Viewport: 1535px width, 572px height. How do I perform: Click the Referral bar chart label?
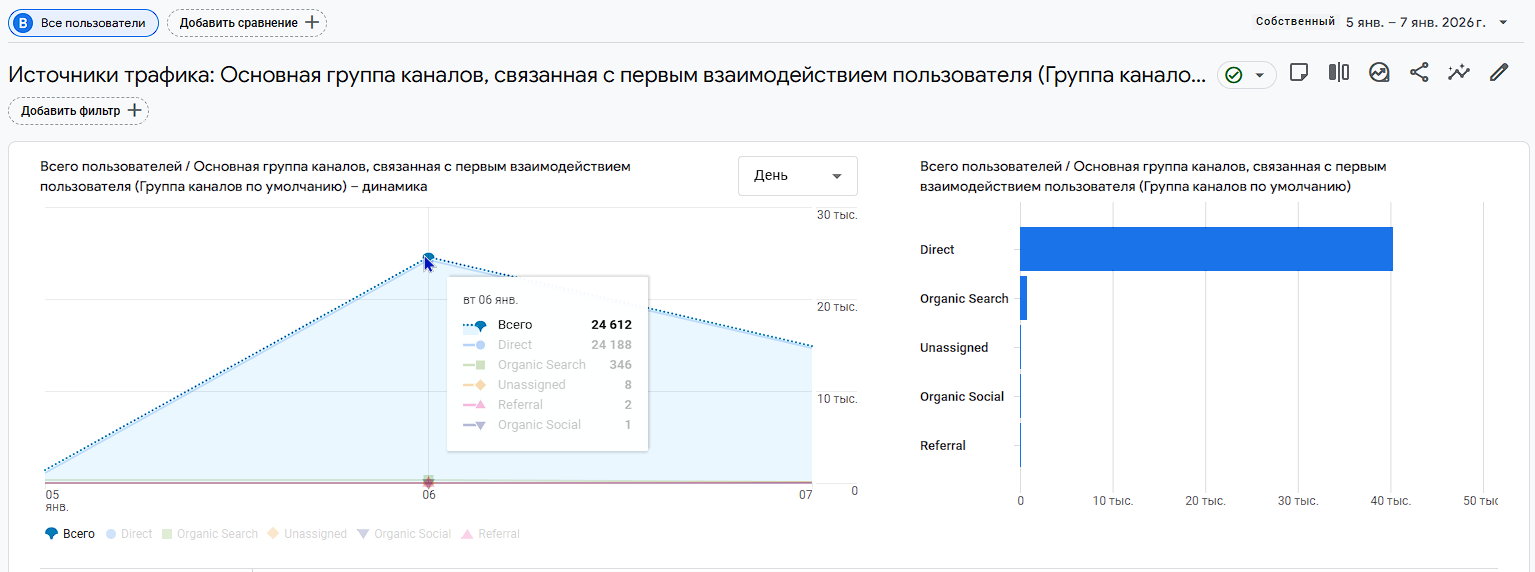click(943, 446)
